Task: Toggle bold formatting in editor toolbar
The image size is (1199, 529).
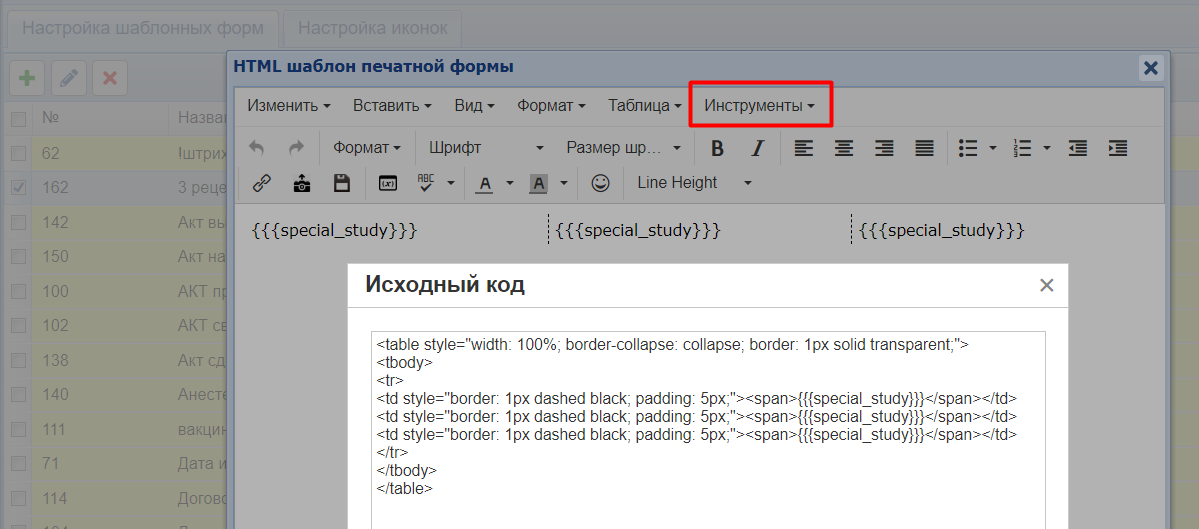Action: click(717, 148)
